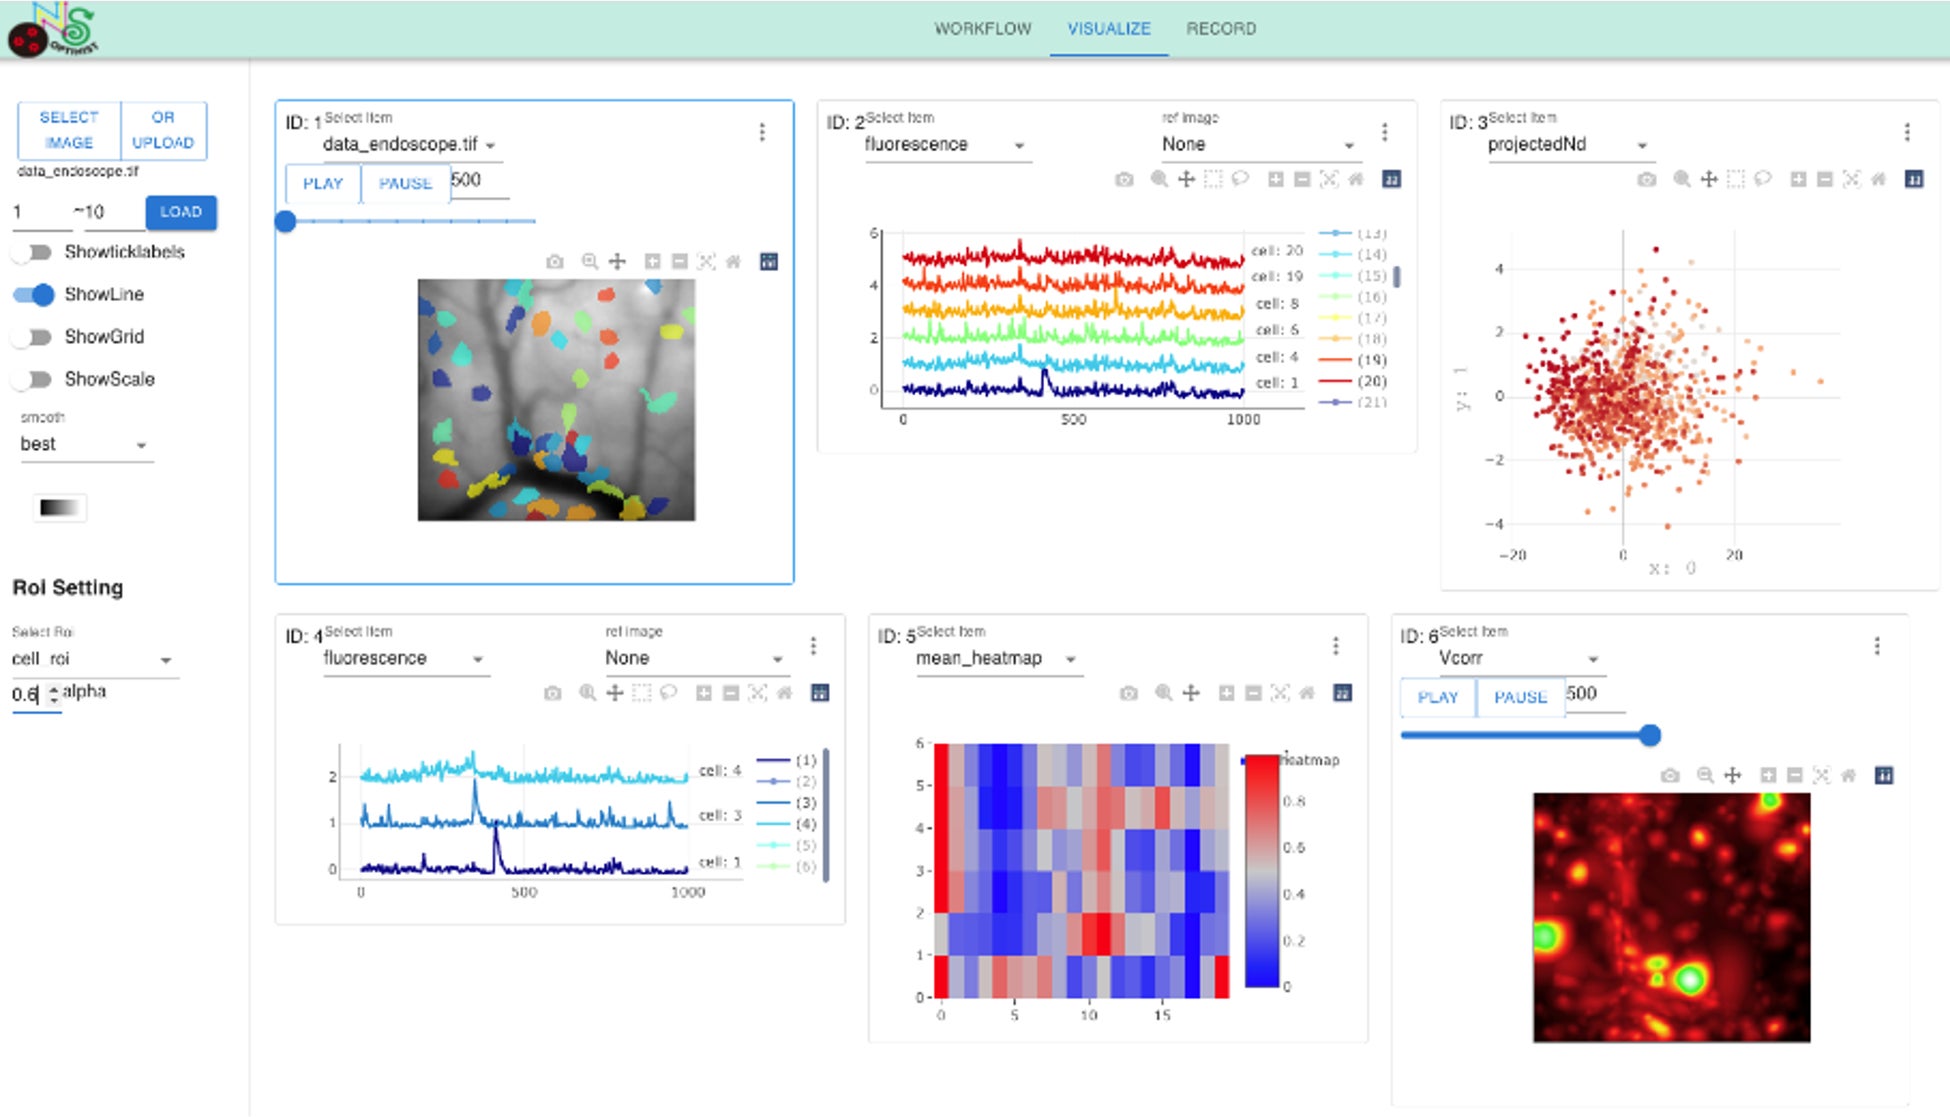Screen dimensions: 1950x1117
Task: Enable the Showticklabels switch
Action: pos(32,252)
